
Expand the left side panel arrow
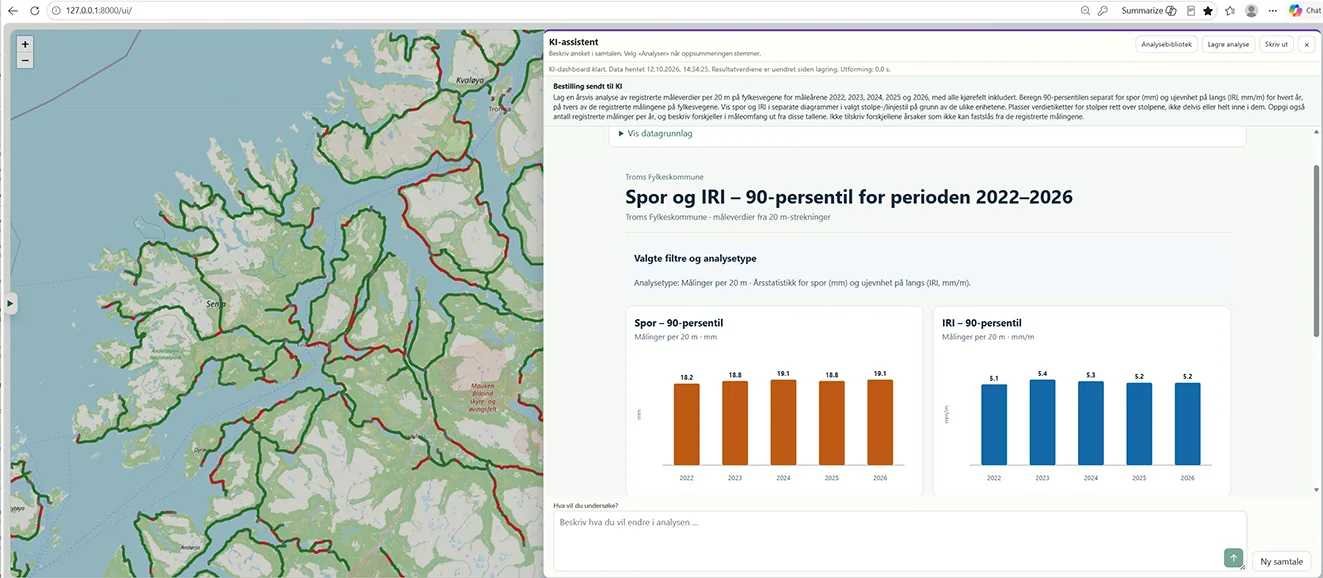10,303
